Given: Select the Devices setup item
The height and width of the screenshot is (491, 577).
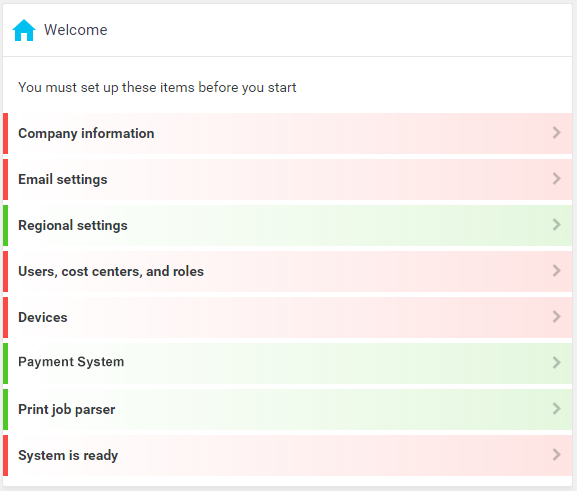Looking at the screenshot, I should (287, 317).
